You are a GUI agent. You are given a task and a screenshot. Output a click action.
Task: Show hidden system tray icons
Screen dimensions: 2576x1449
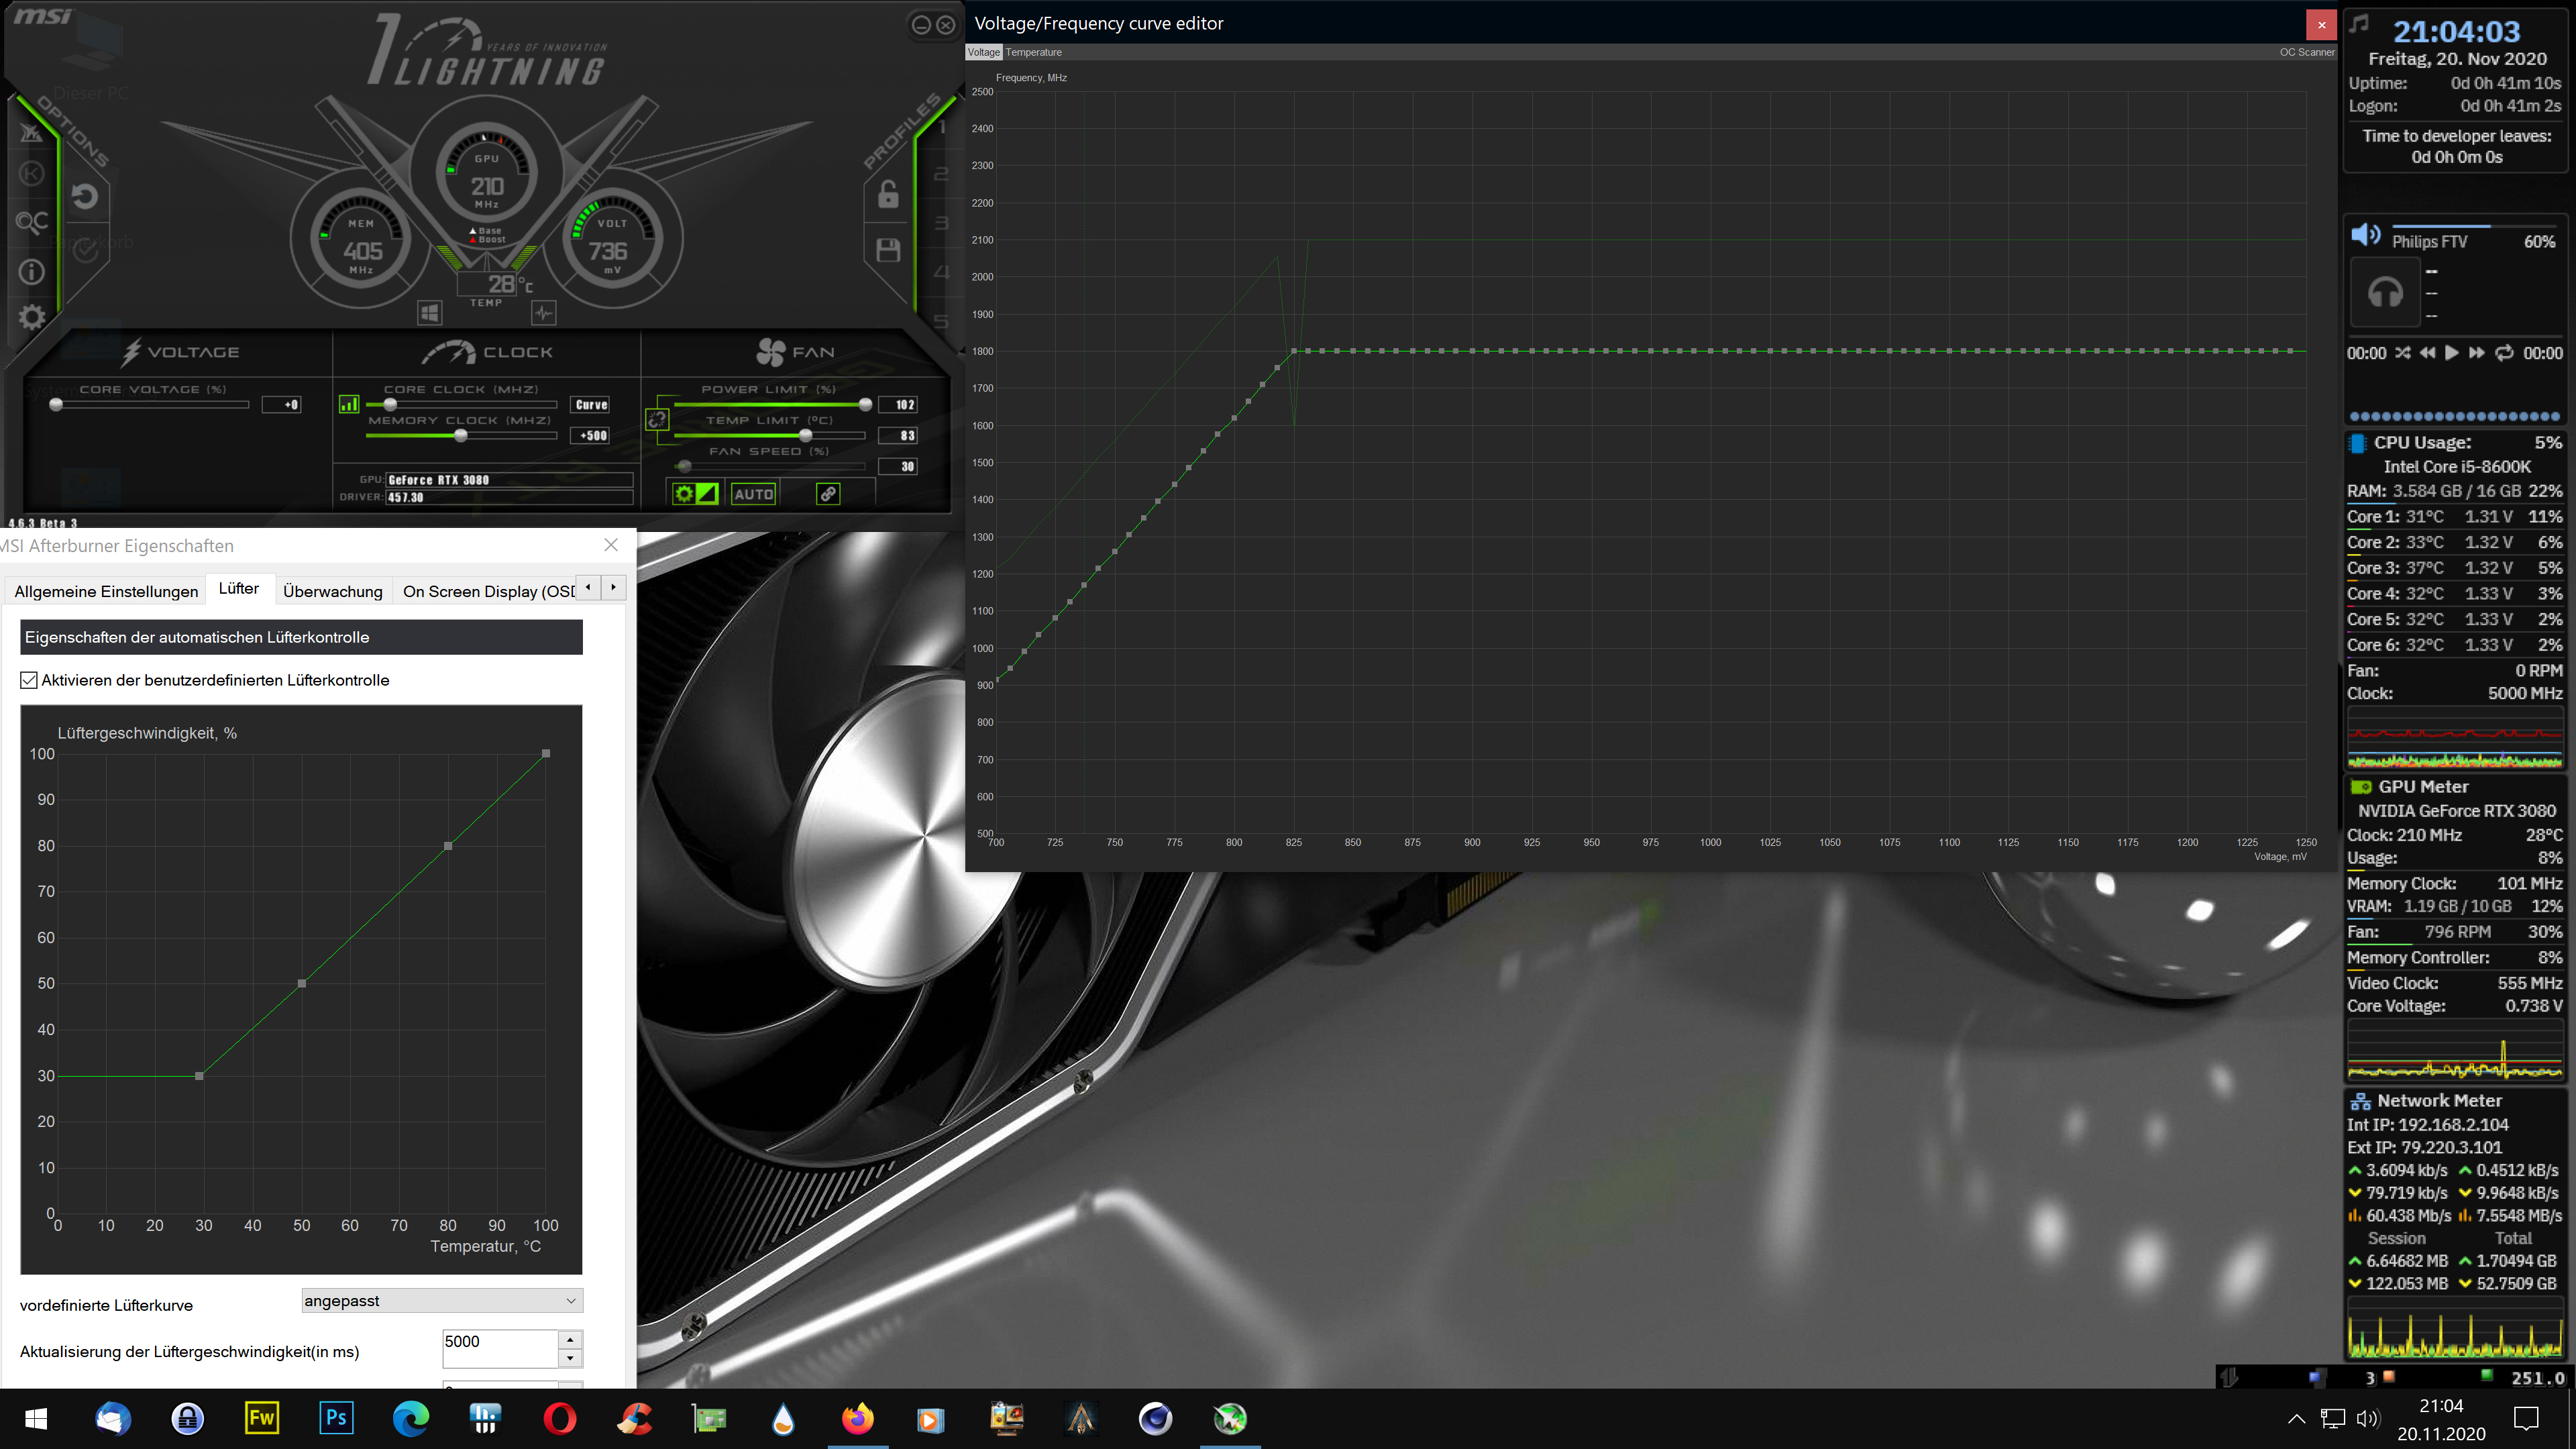click(2297, 1418)
